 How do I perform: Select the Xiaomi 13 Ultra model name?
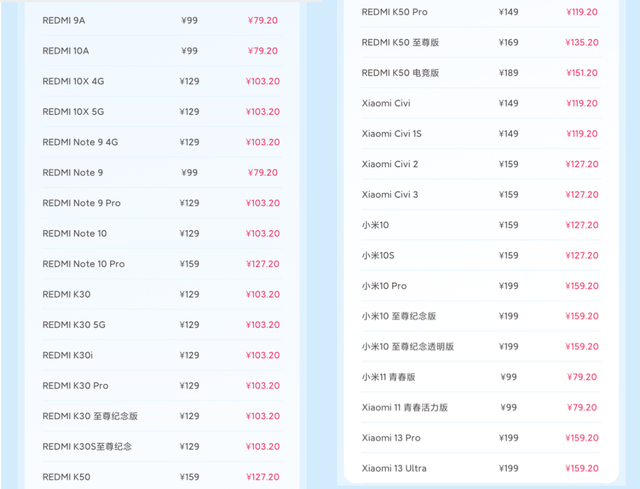pyautogui.click(x=394, y=468)
